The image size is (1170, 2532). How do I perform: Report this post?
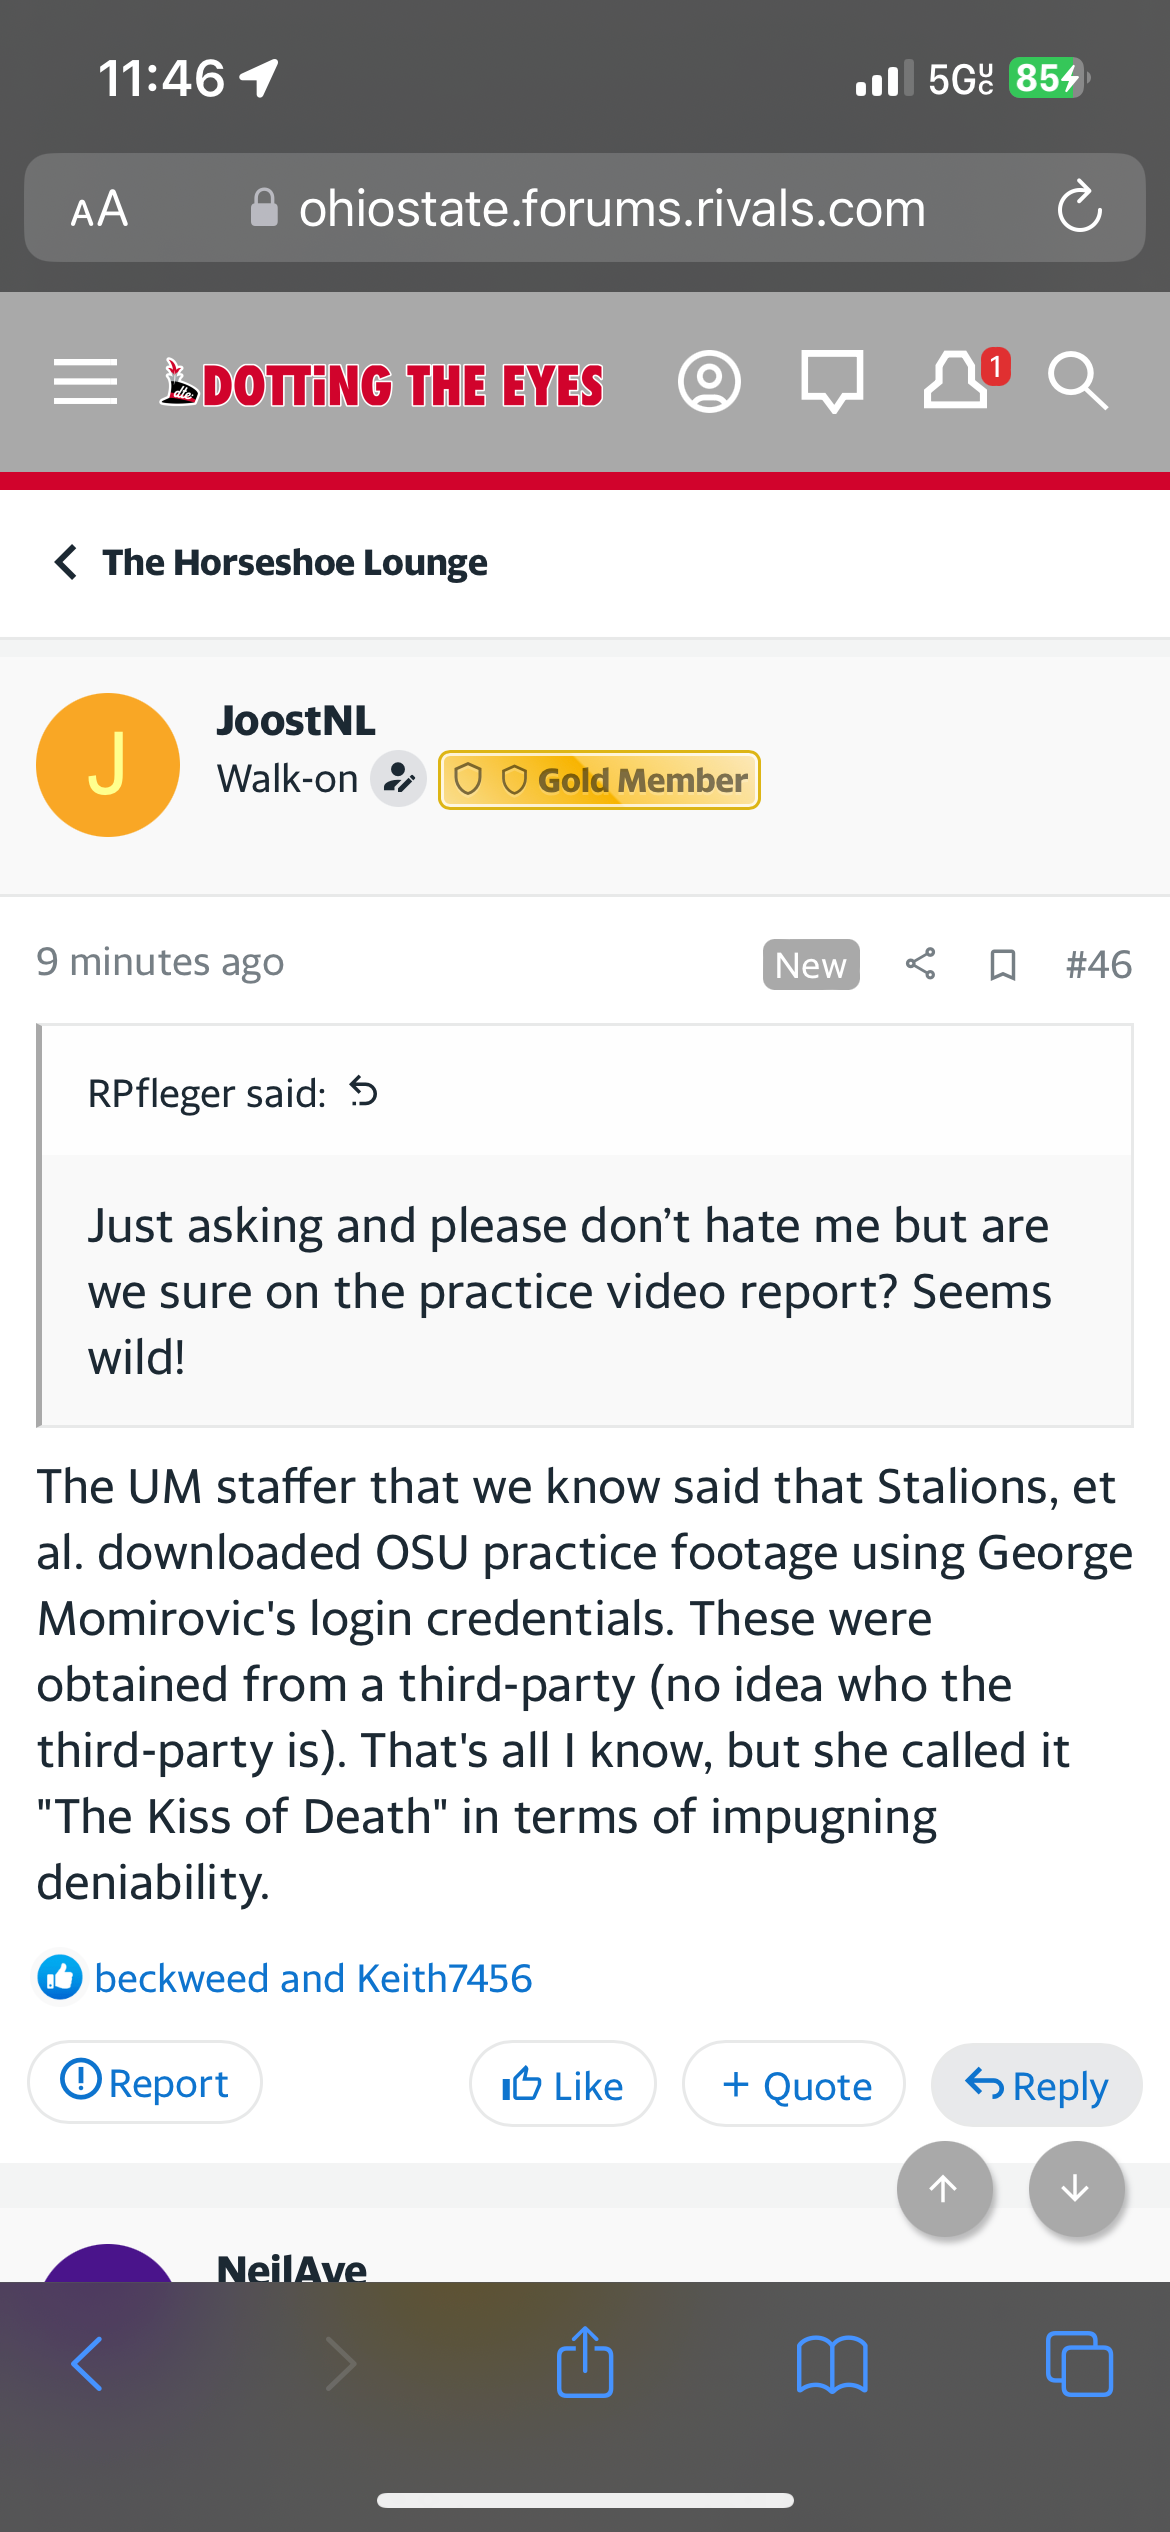click(145, 2083)
